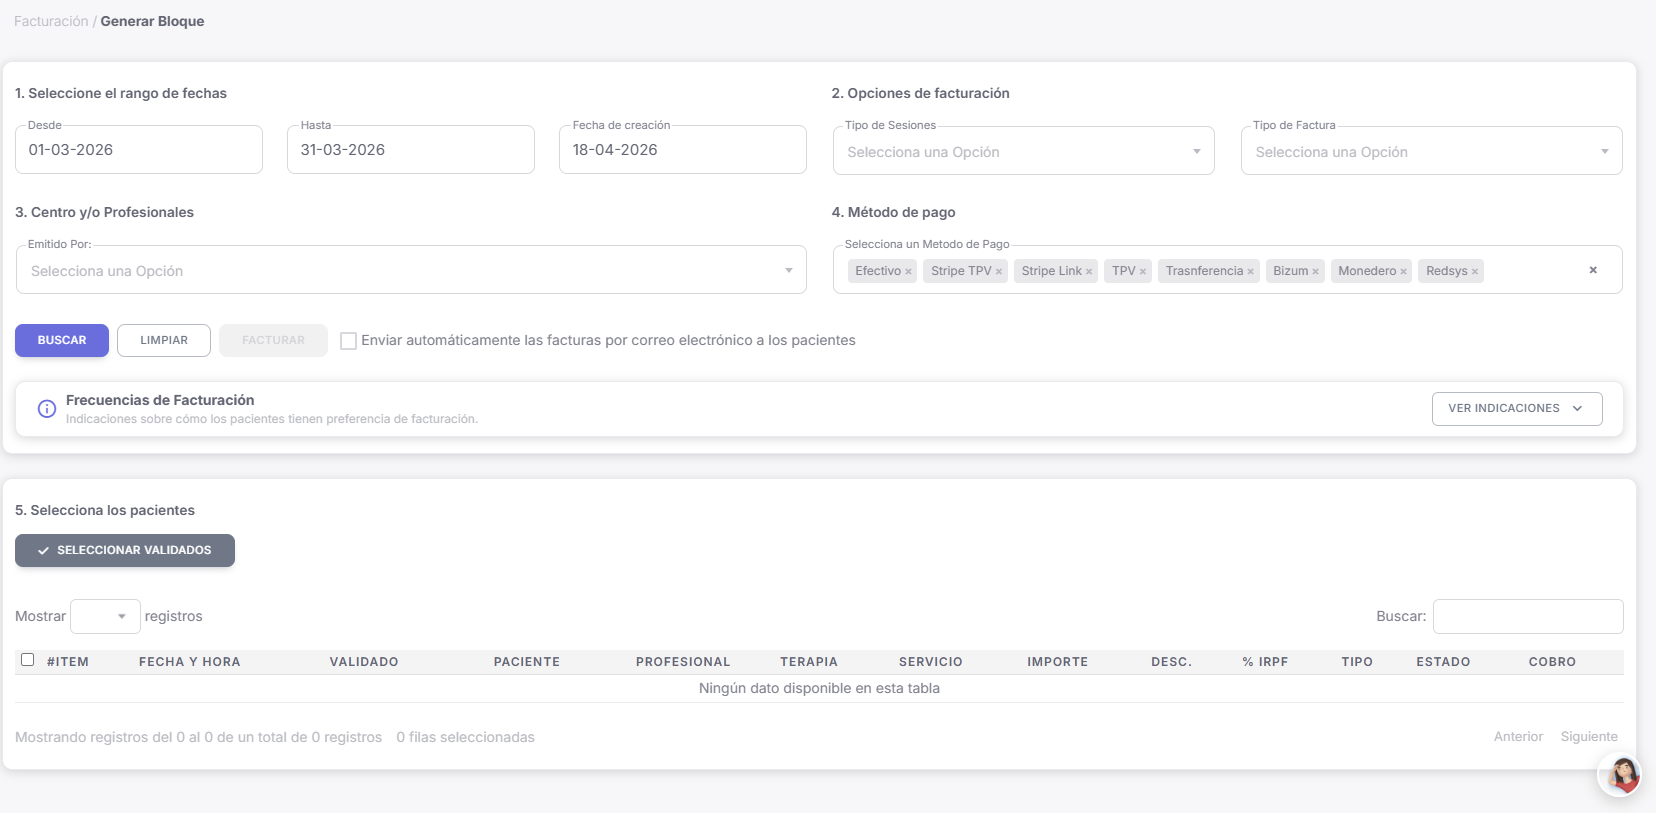1656x813 pixels.
Task: Clear all selected payment methods
Action: point(1593,270)
